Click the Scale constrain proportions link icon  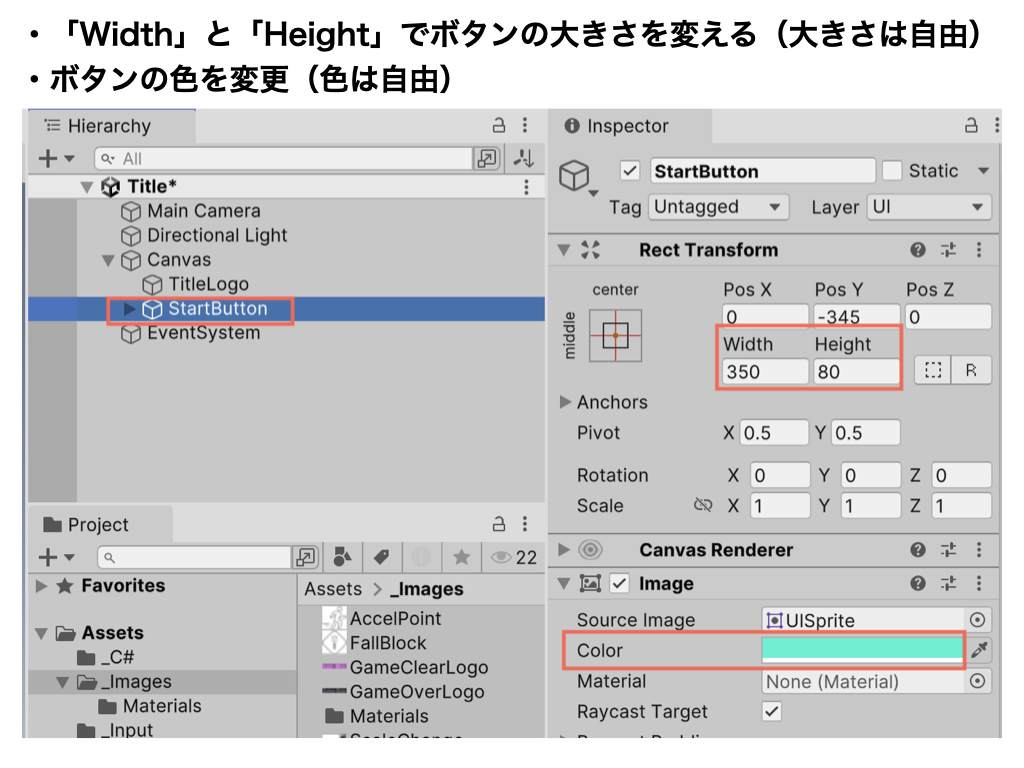(702, 506)
